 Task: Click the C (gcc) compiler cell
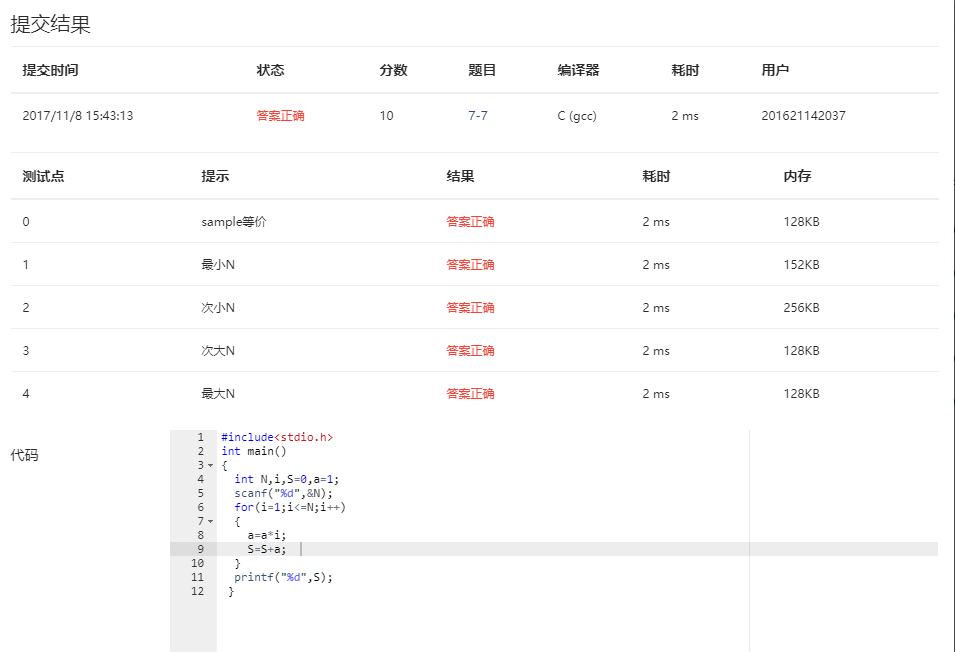click(x=577, y=116)
